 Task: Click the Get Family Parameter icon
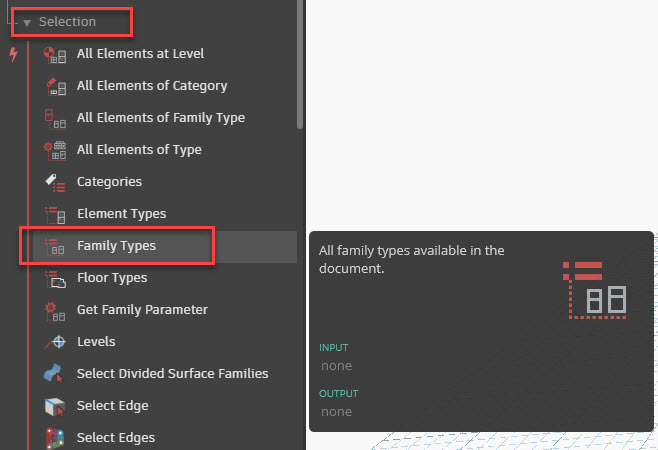pyautogui.click(x=55, y=311)
